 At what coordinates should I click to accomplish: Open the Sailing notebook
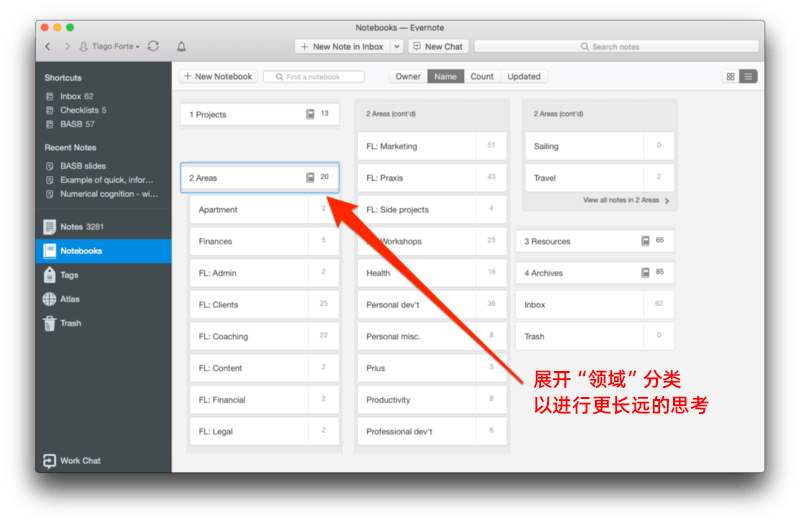599,146
